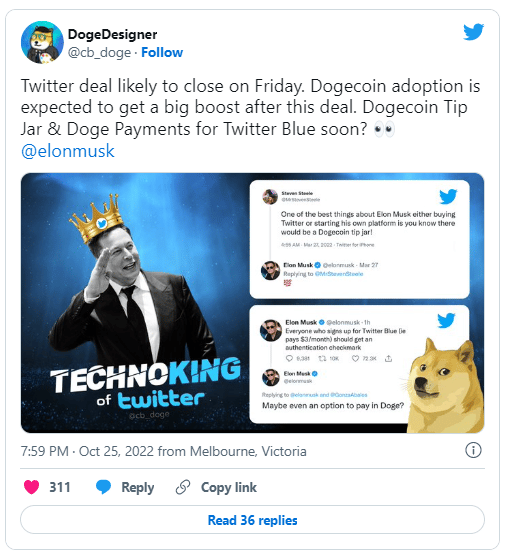
Task: Click the Reply text label
Action: point(138,488)
